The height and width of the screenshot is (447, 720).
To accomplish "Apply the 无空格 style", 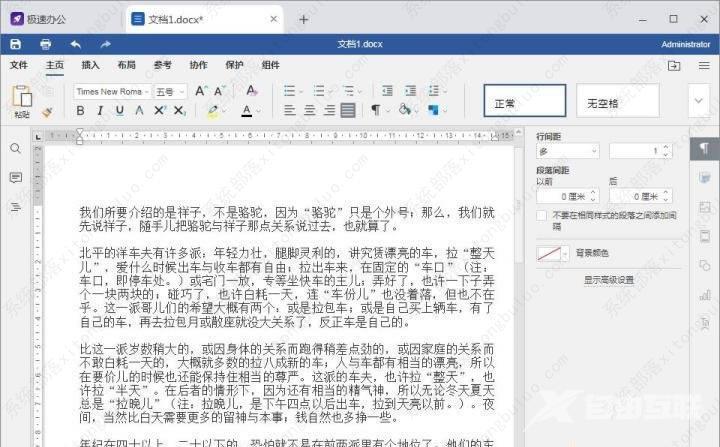I will pyautogui.click(x=618, y=101).
